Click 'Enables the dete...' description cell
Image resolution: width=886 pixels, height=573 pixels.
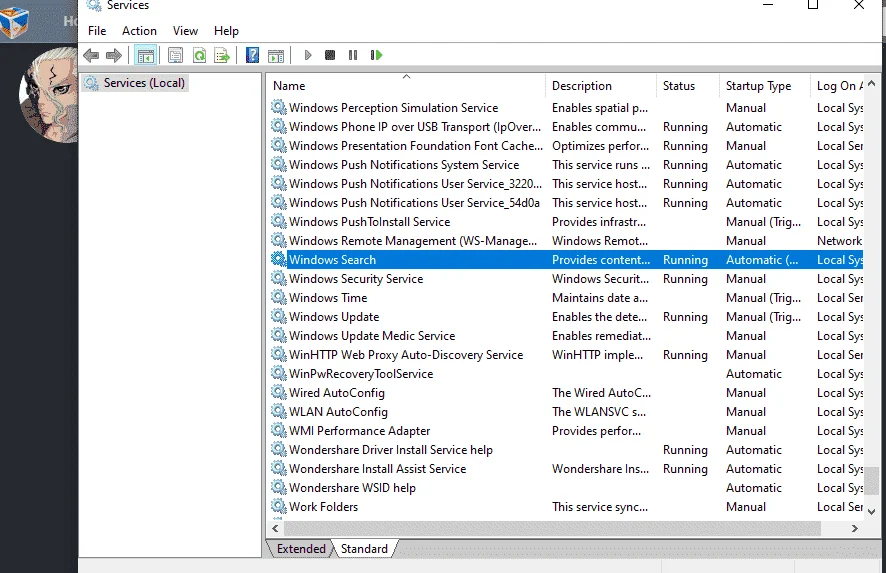[599, 316]
